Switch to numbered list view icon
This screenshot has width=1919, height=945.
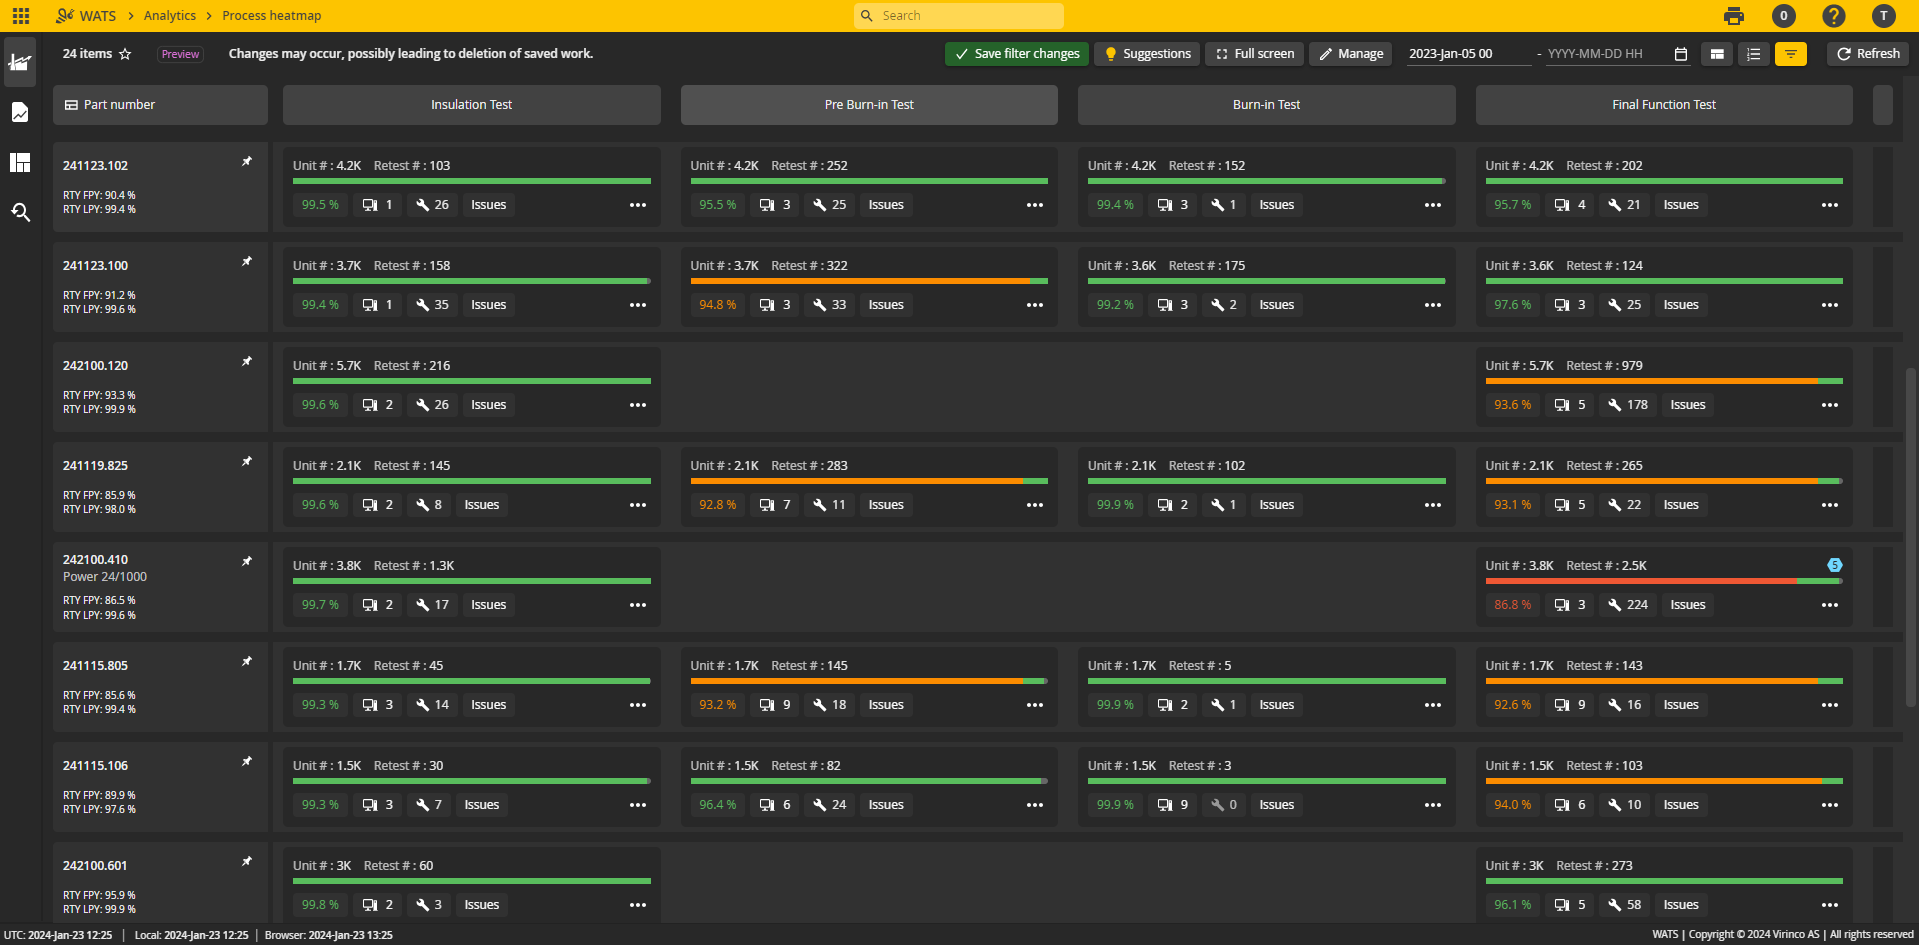pos(1753,54)
